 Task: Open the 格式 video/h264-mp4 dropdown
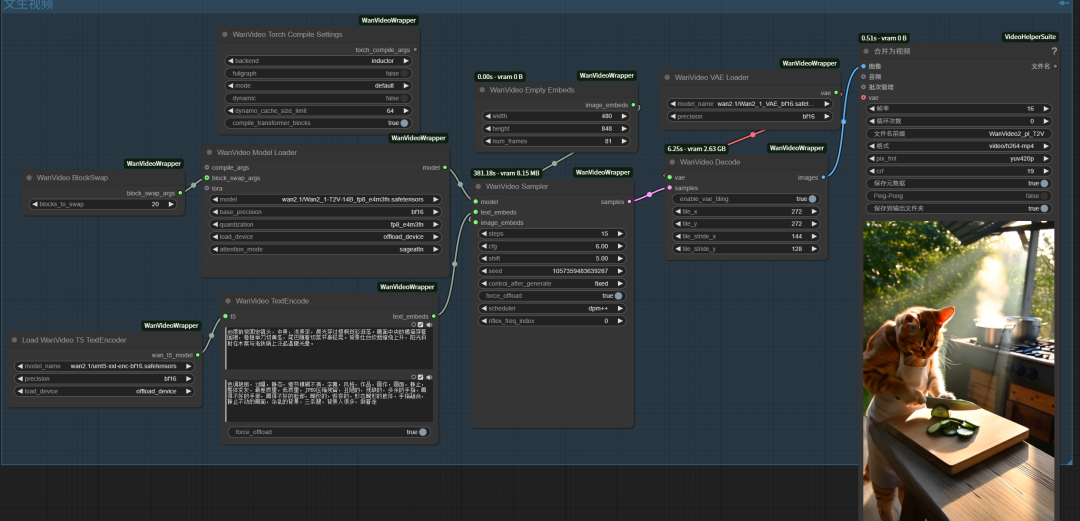click(x=959, y=146)
